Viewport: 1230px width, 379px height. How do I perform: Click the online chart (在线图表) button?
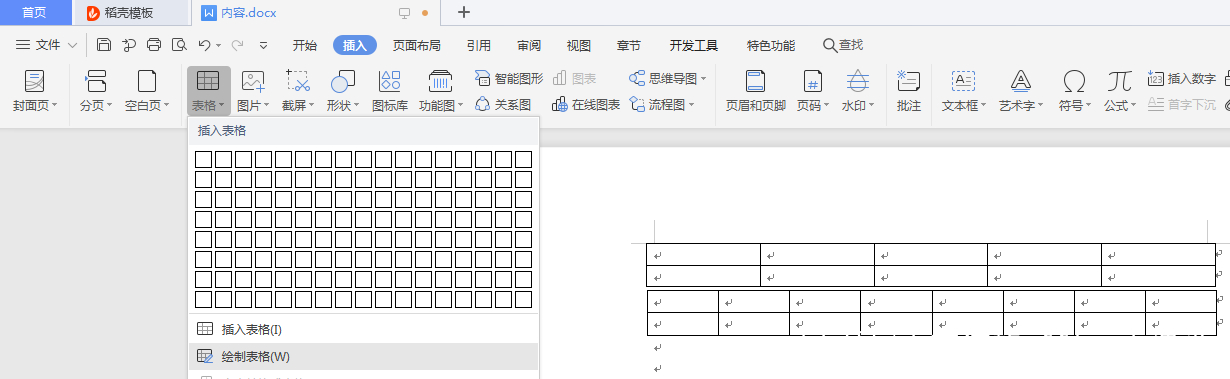585,104
